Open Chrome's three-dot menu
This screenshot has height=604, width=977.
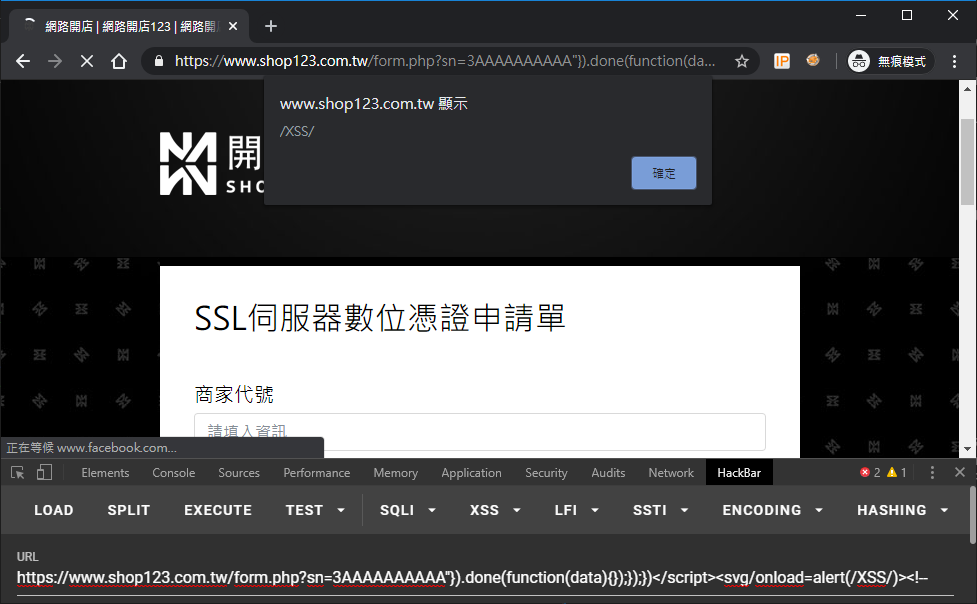954,61
